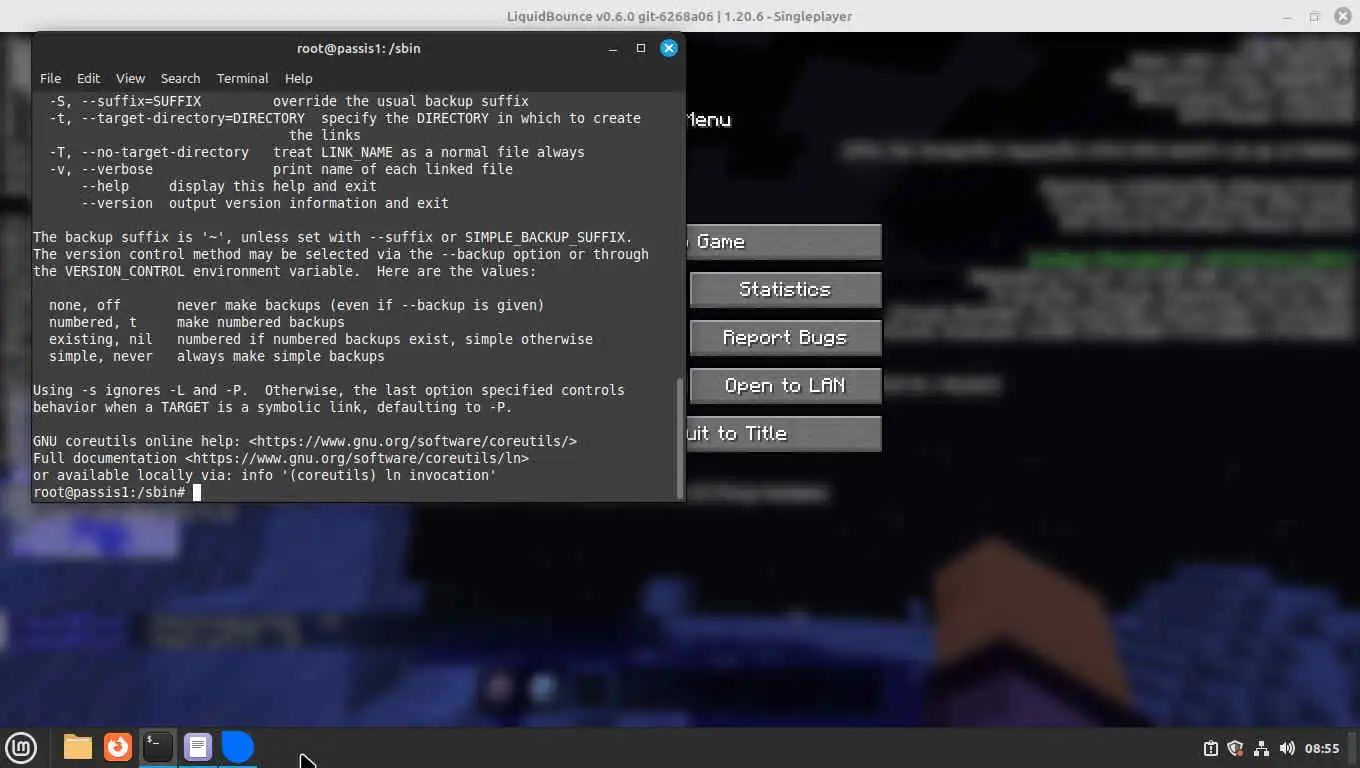This screenshot has height=768, width=1360.
Task: Click the terminal vertical scrollbar
Action: click(x=681, y=438)
